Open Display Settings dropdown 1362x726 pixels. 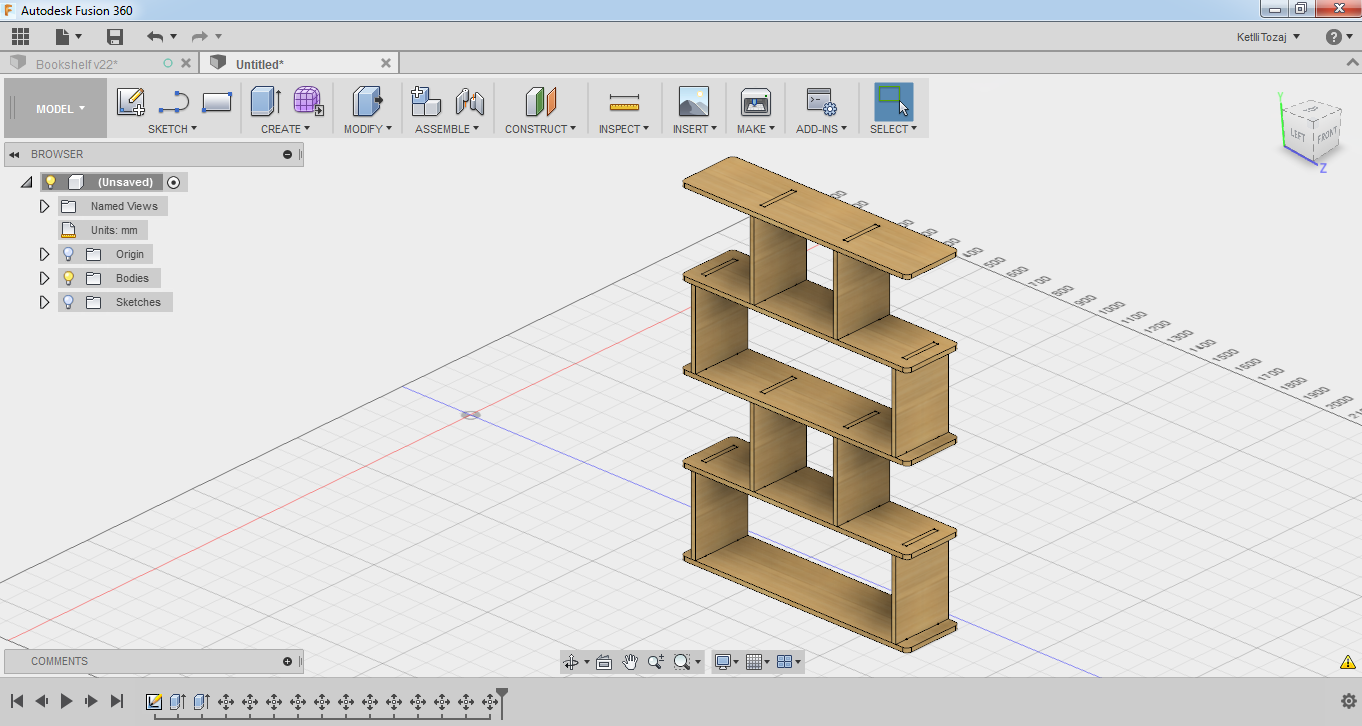point(727,662)
